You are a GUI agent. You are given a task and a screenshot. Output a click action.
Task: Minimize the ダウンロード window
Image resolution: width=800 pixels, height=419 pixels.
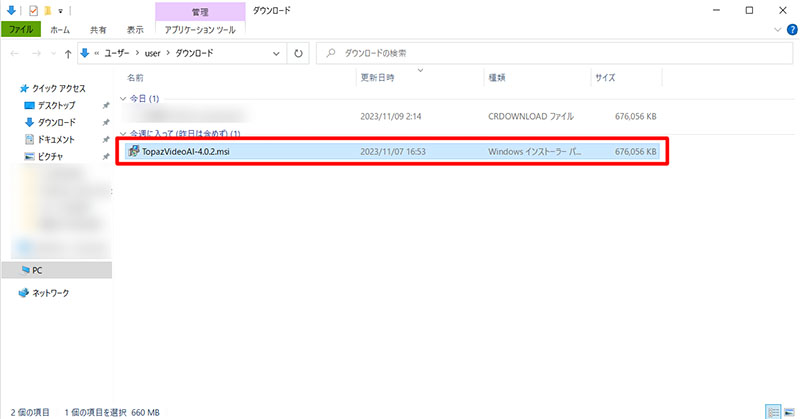pyautogui.click(x=717, y=10)
